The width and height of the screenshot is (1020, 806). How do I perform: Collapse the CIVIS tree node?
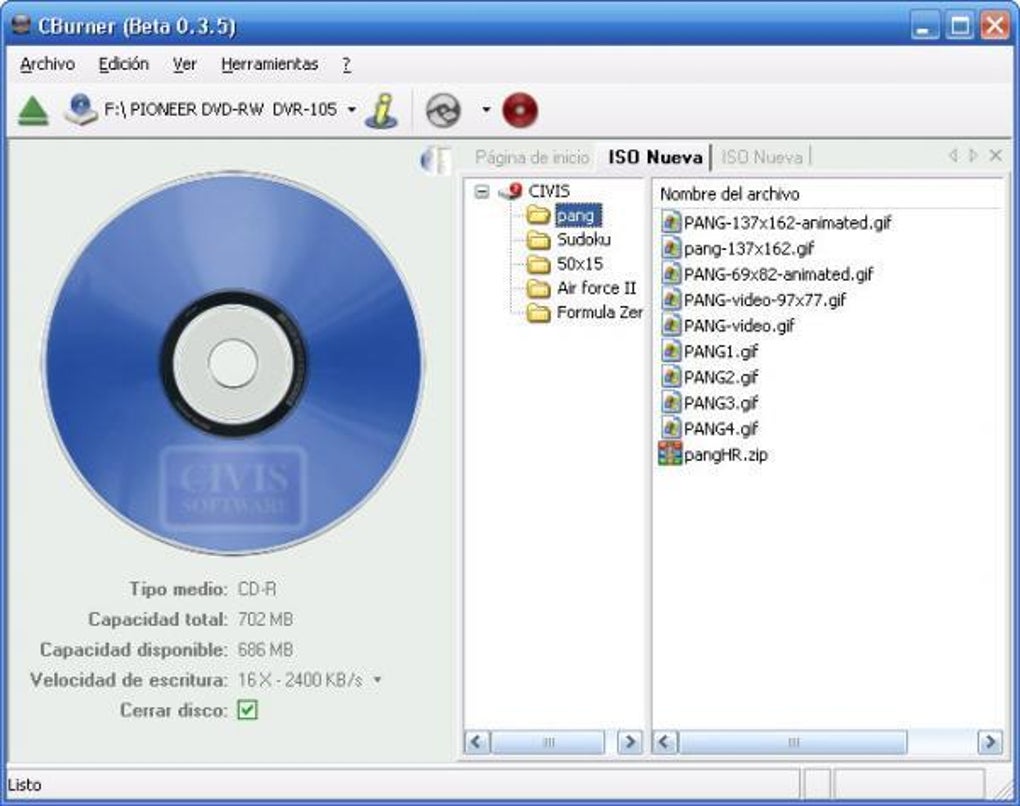click(x=481, y=191)
